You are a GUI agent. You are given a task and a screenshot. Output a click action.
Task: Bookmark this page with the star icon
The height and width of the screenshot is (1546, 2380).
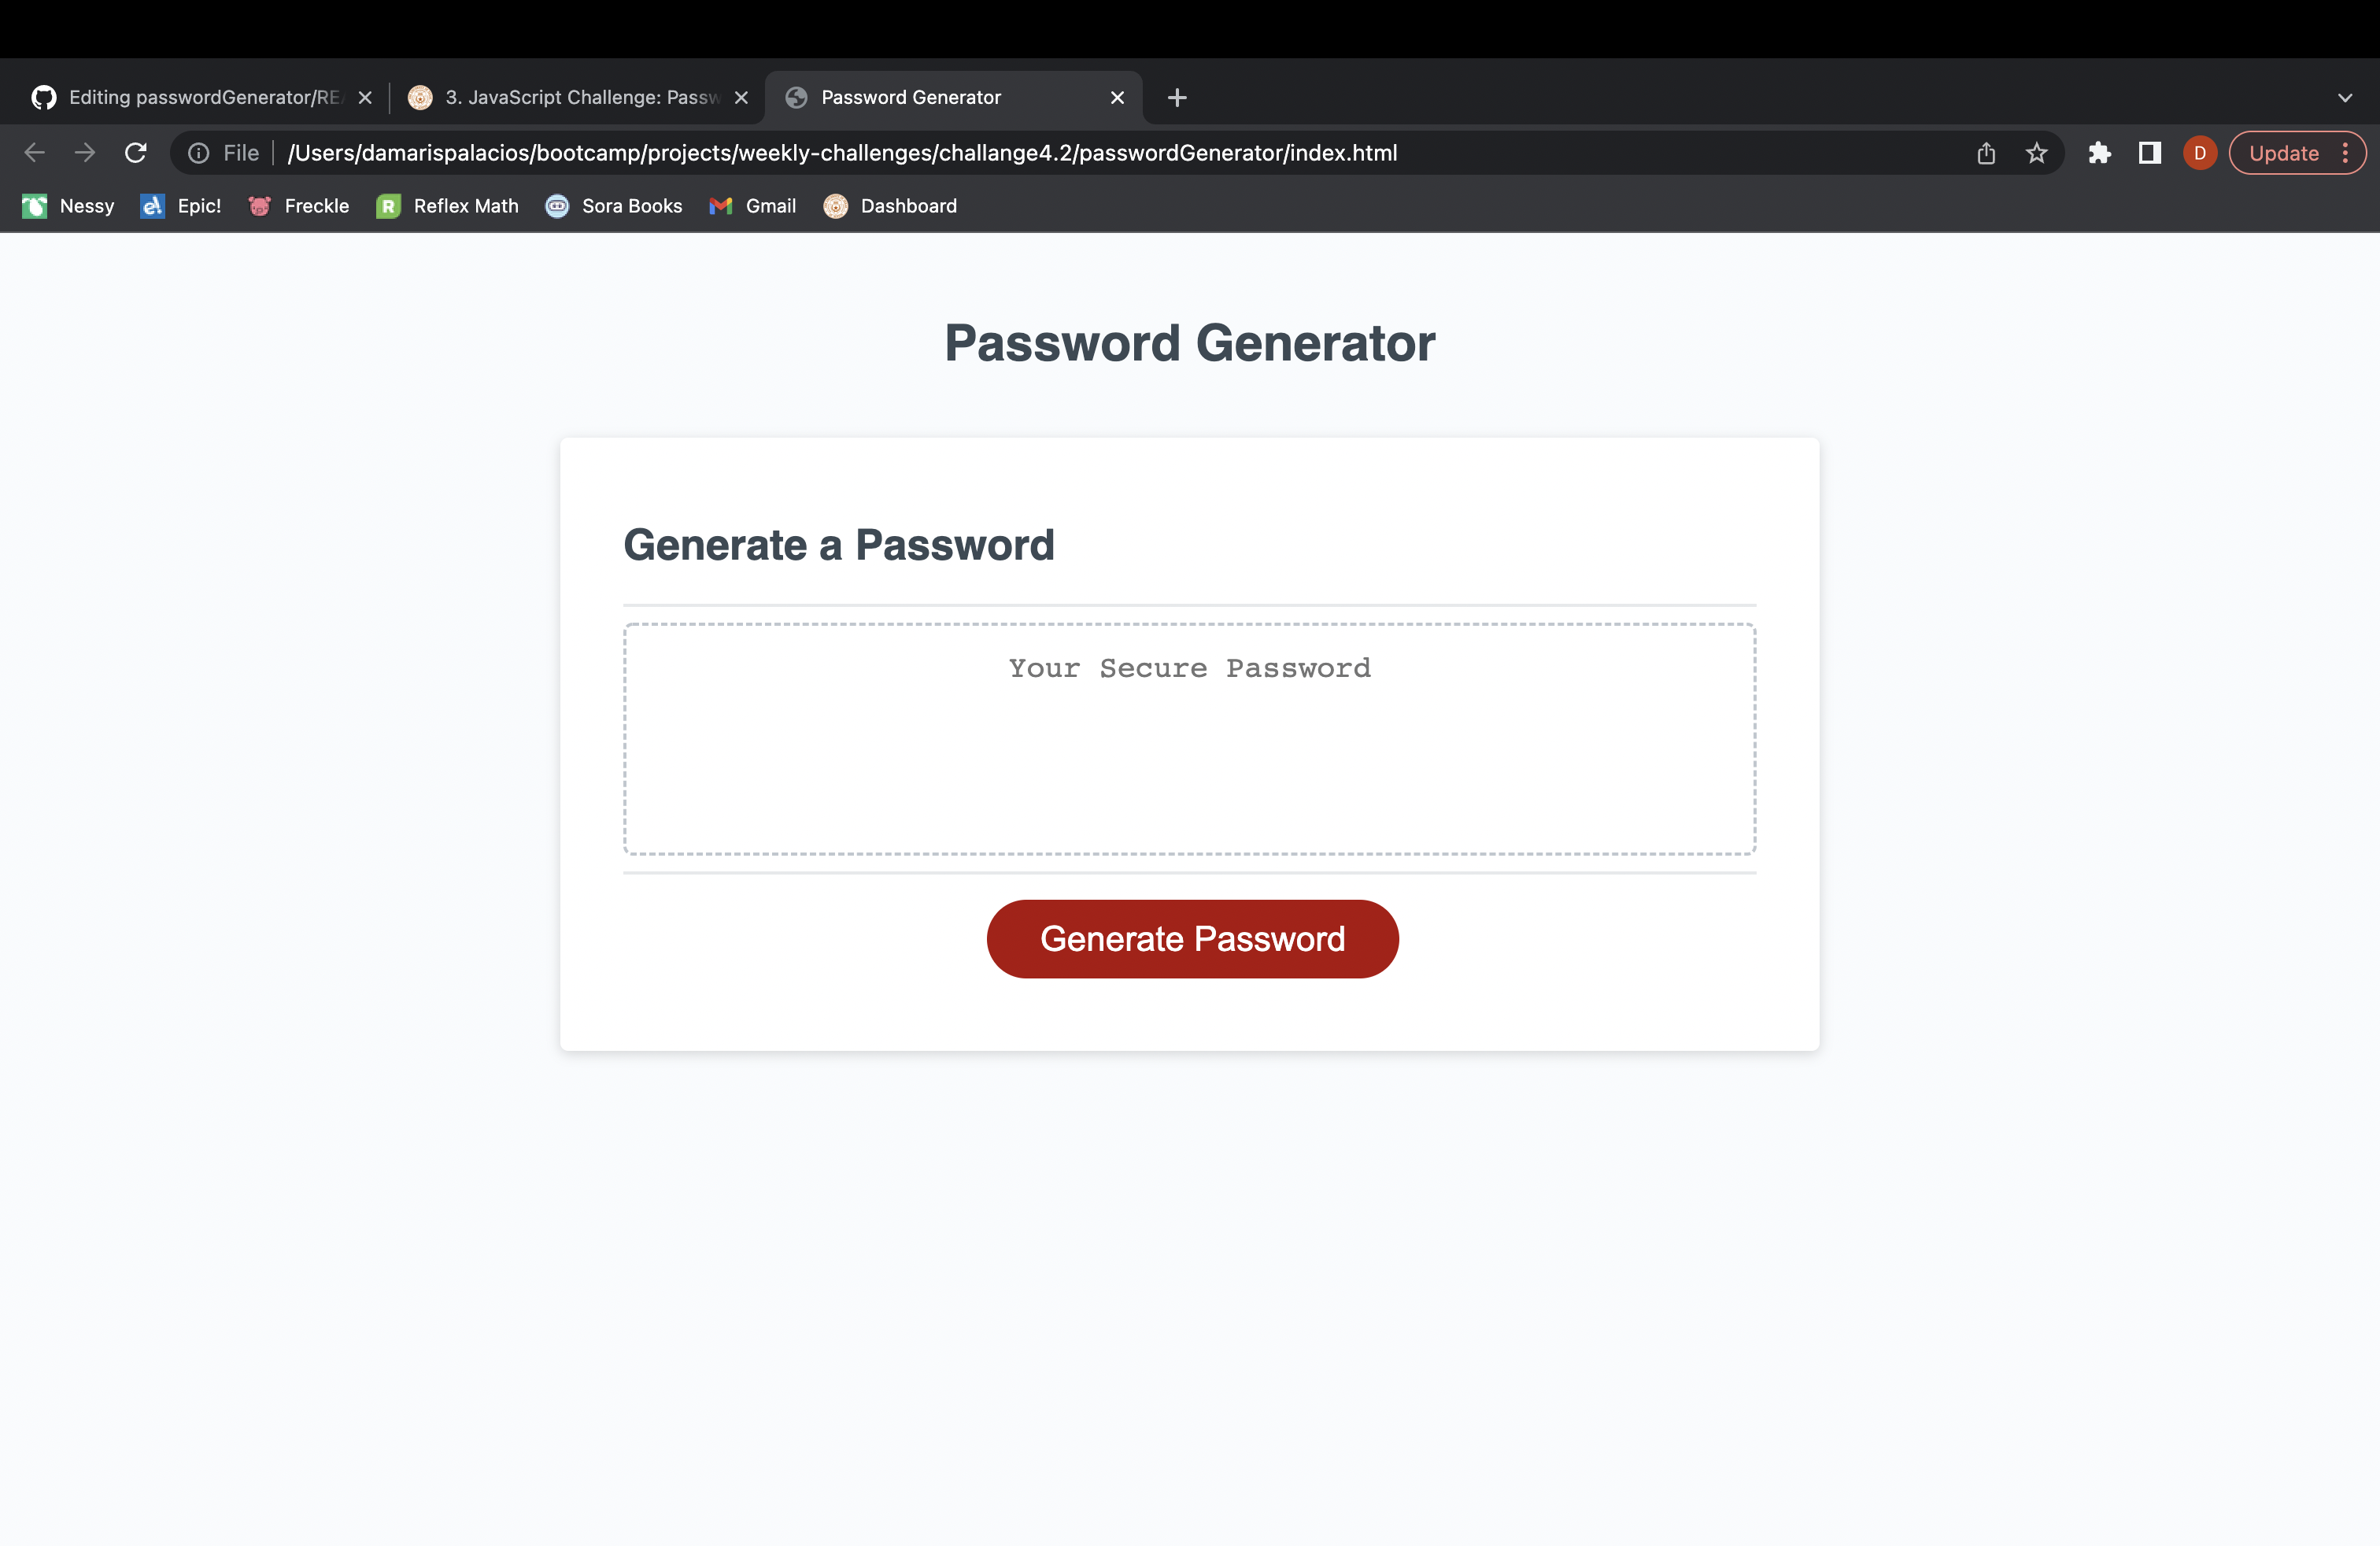[2038, 153]
